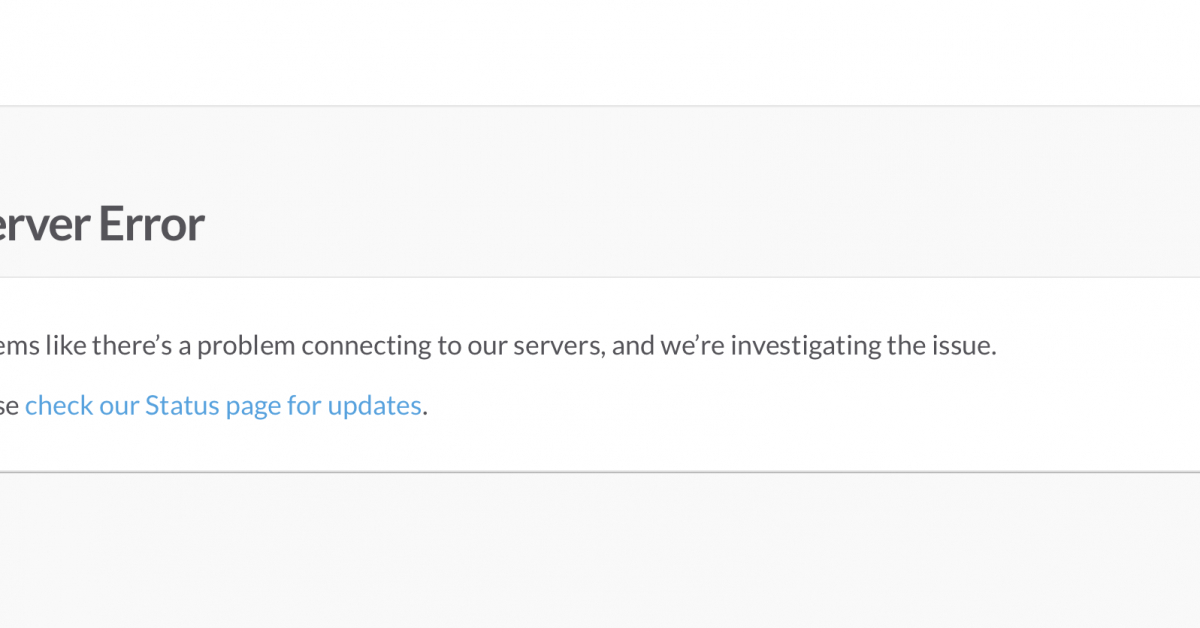Click the partial 'erver' heading text
This screenshot has height=628, width=1200.
click(x=44, y=224)
